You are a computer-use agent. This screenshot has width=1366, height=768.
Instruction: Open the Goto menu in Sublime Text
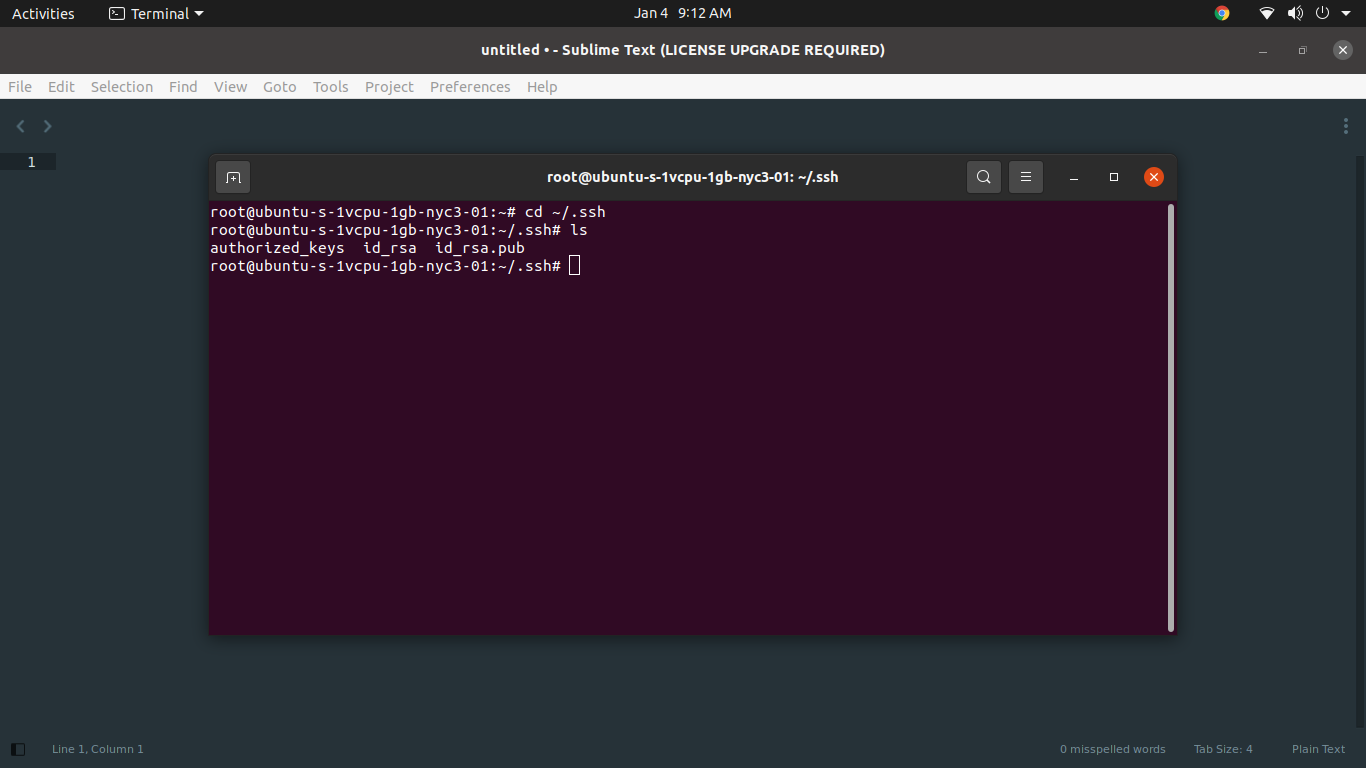pyautogui.click(x=279, y=87)
